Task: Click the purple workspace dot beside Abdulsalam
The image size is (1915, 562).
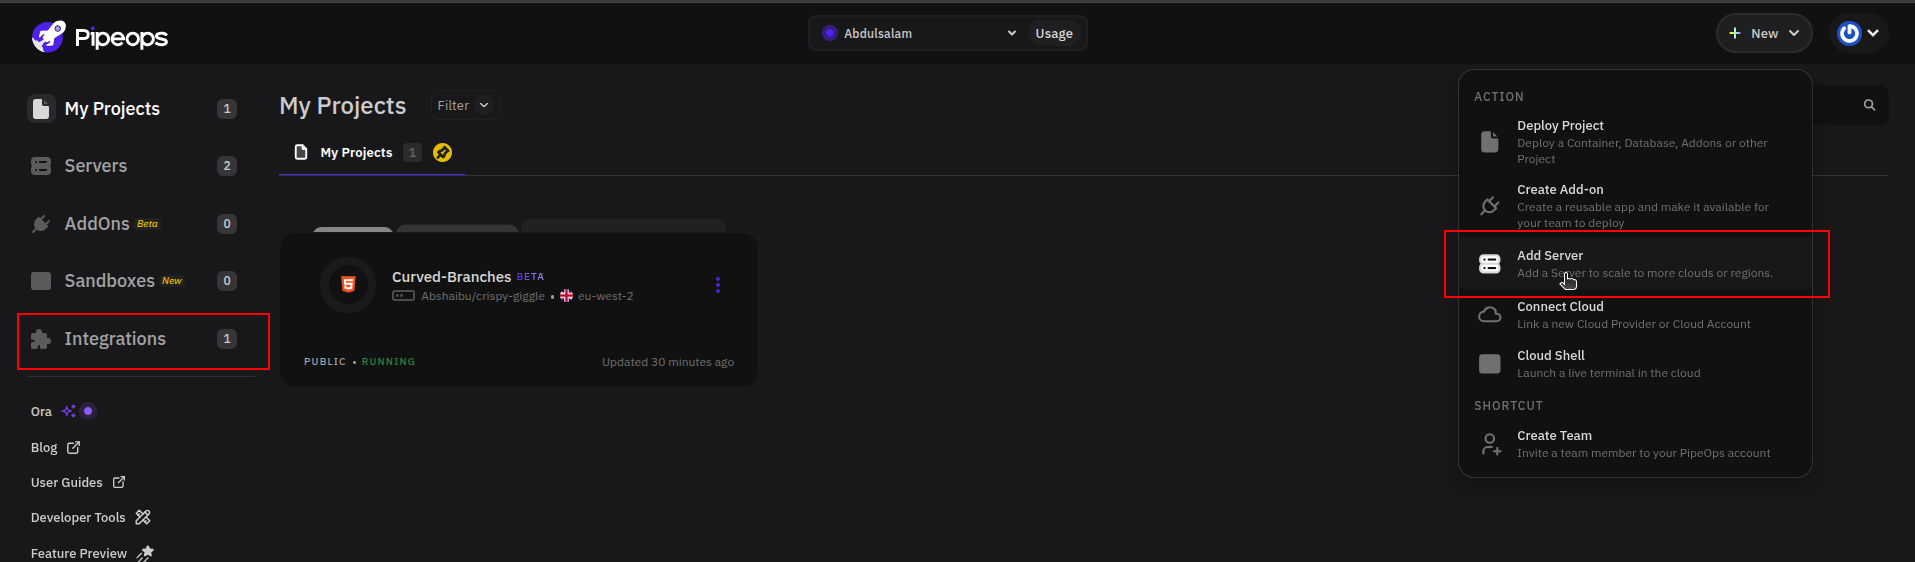Action: pyautogui.click(x=829, y=33)
